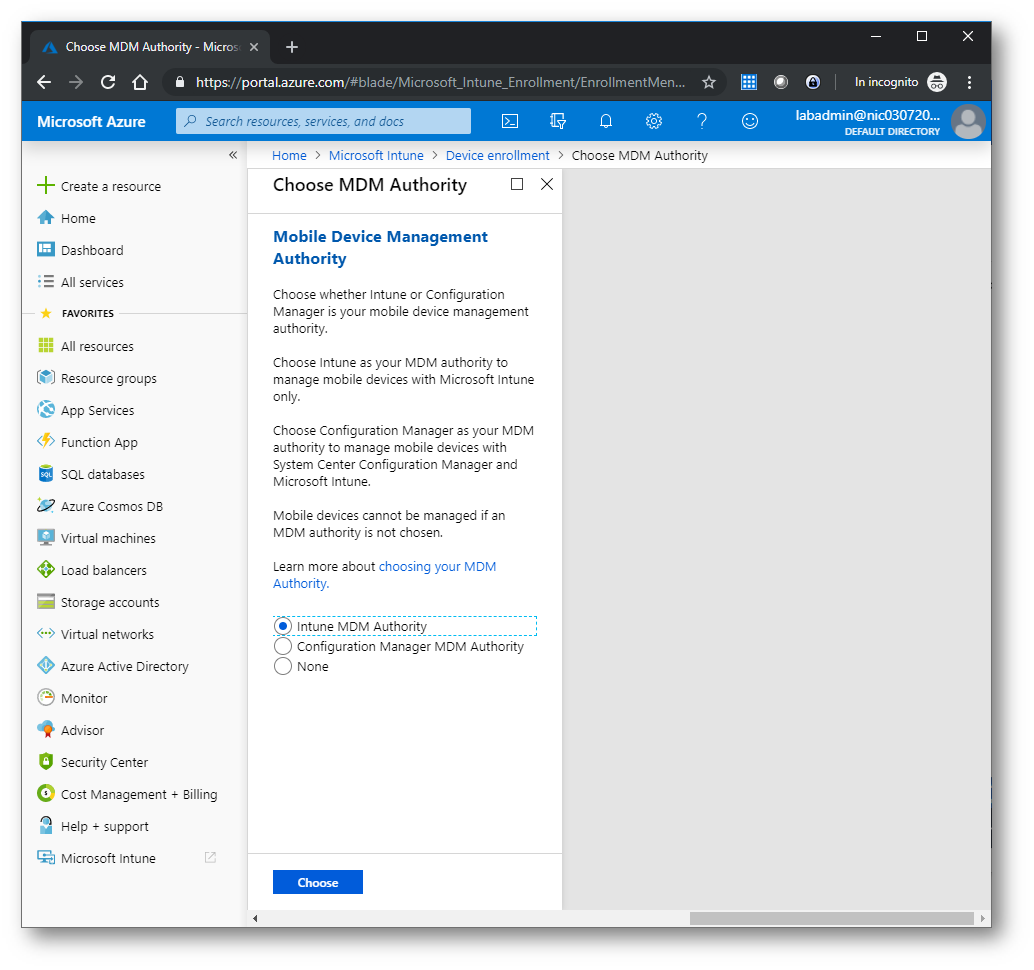Open the Microsoft Intune sidebar item
The height and width of the screenshot is (970, 1034).
(107, 858)
